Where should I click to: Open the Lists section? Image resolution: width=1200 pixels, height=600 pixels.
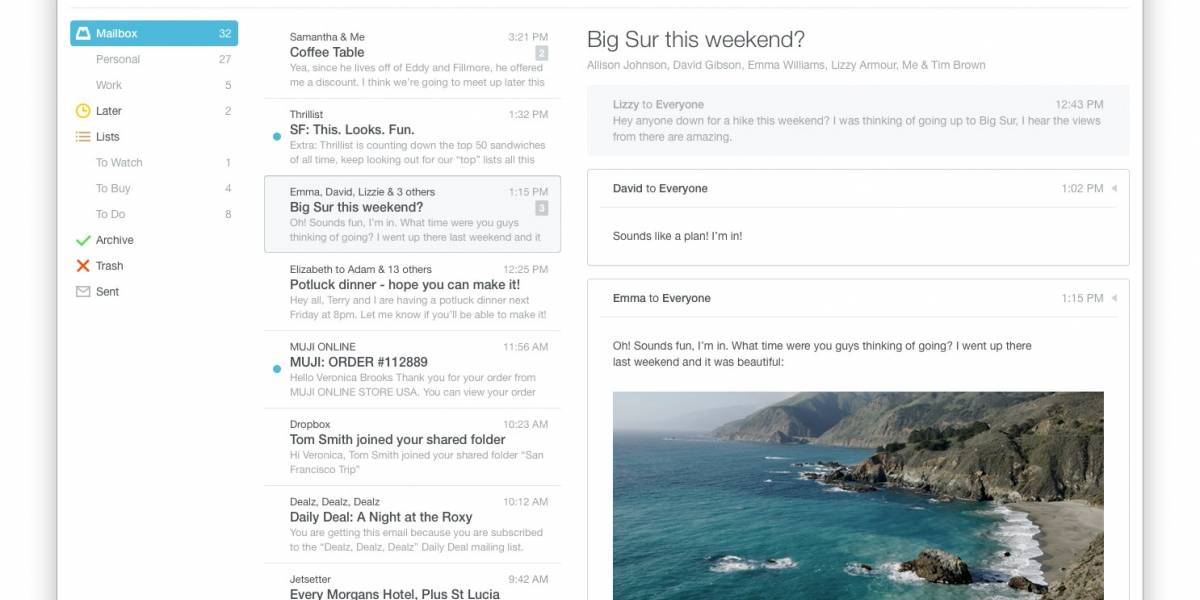[x=154, y=137]
